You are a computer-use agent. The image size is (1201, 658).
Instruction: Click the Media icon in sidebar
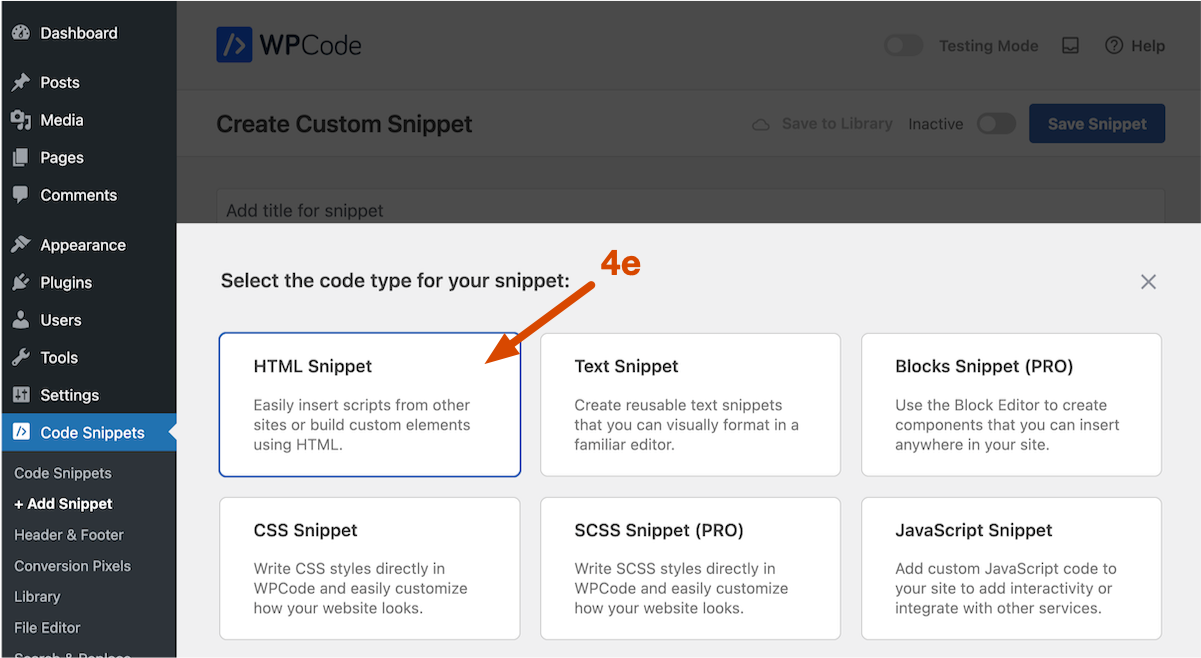[21, 120]
